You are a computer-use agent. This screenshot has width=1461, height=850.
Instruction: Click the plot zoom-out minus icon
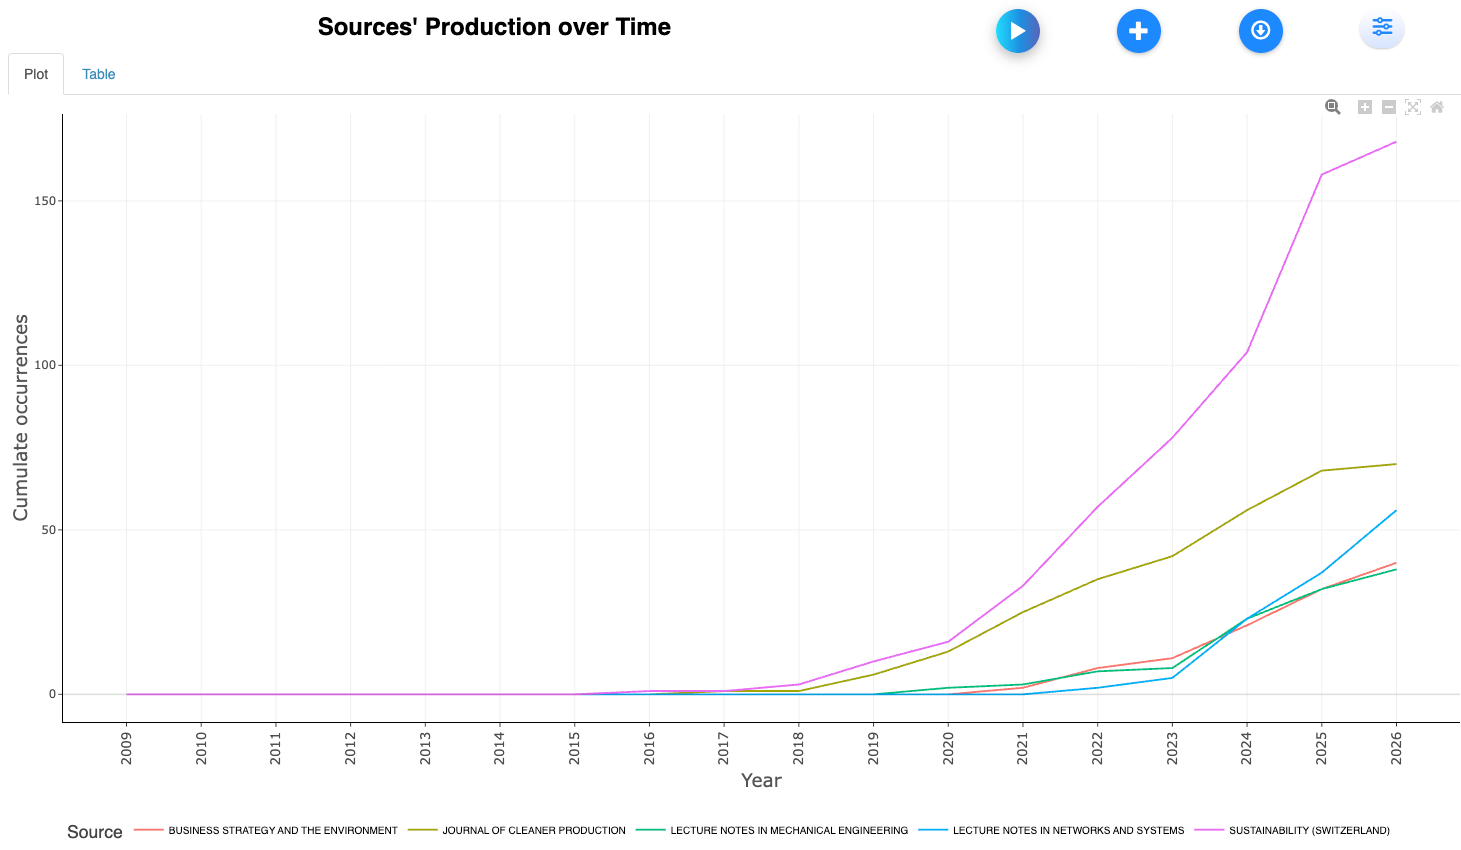click(x=1388, y=107)
